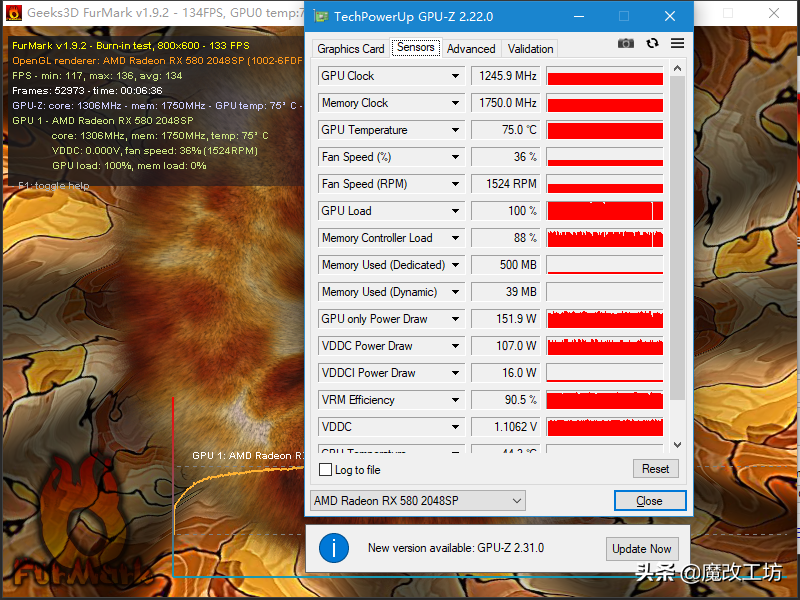The height and width of the screenshot is (600, 800).
Task: Open the GPU Clock sensor dropdown
Action: (x=455, y=76)
